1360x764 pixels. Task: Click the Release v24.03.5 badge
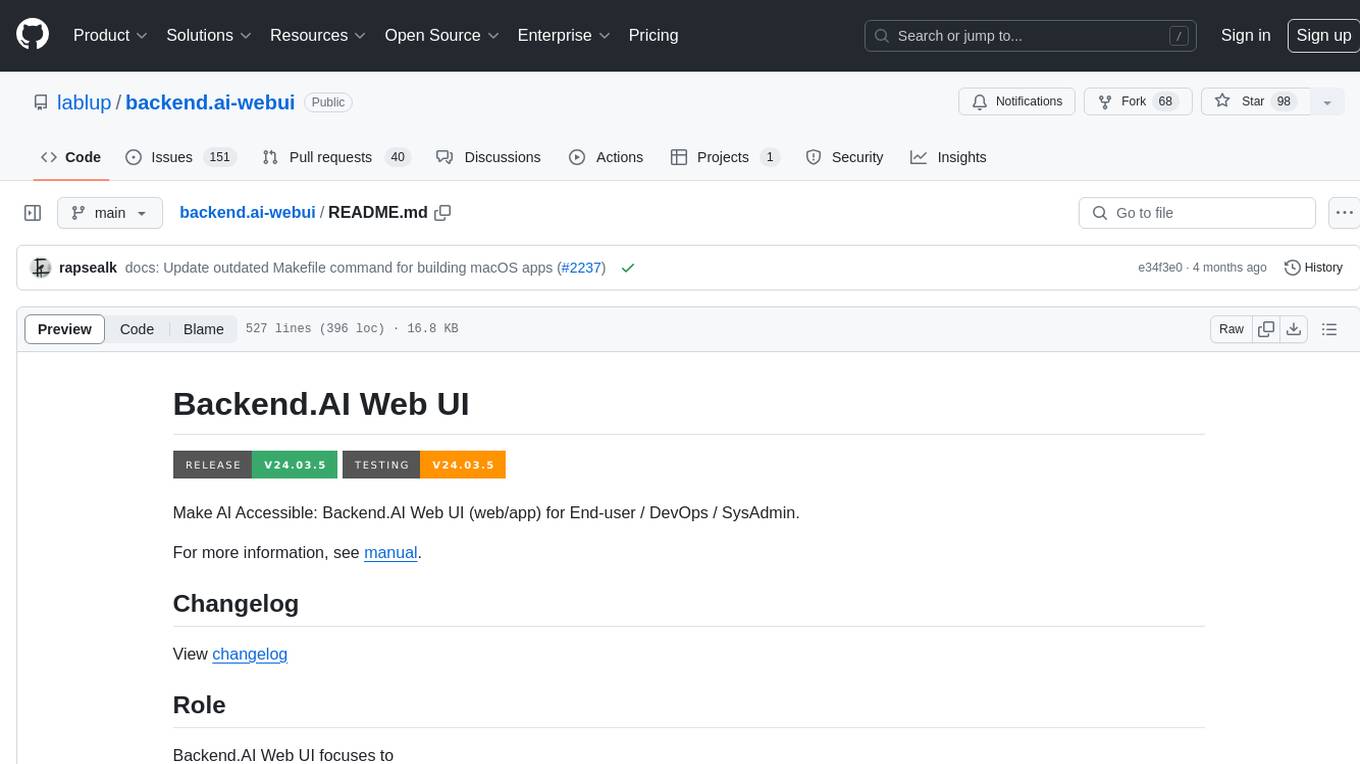pos(254,464)
